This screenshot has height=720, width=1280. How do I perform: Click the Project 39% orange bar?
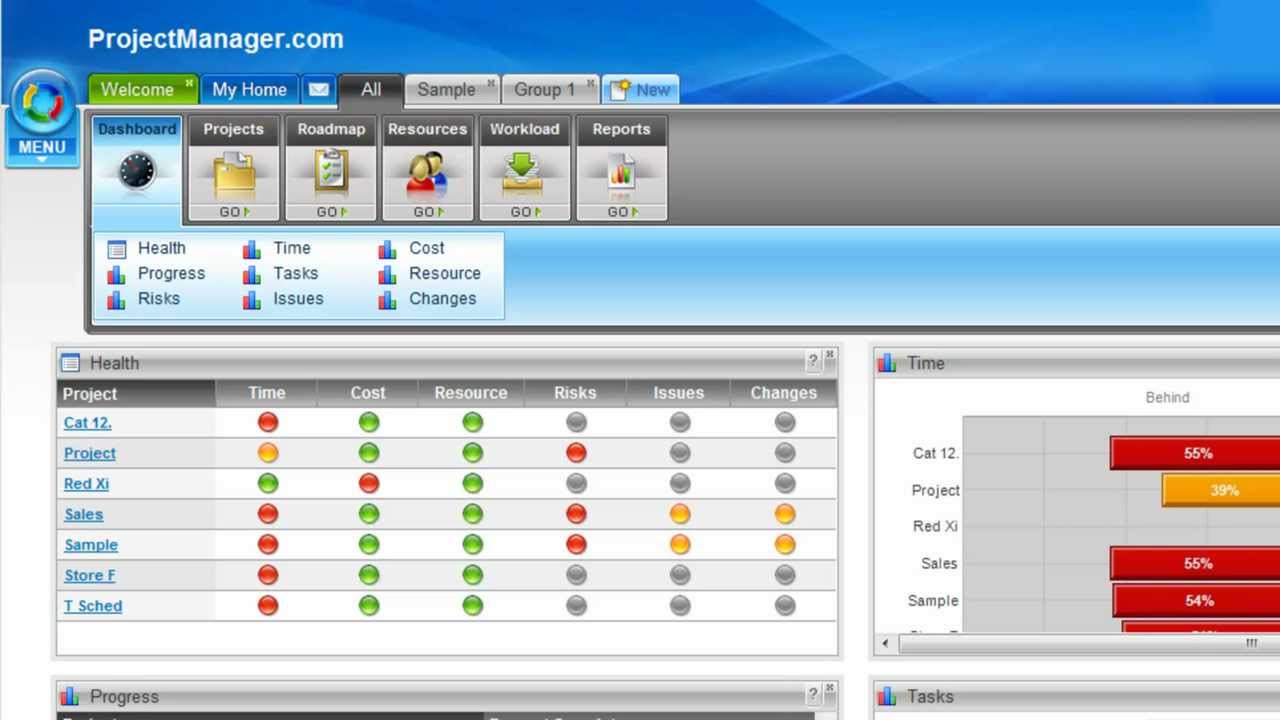click(x=1221, y=490)
